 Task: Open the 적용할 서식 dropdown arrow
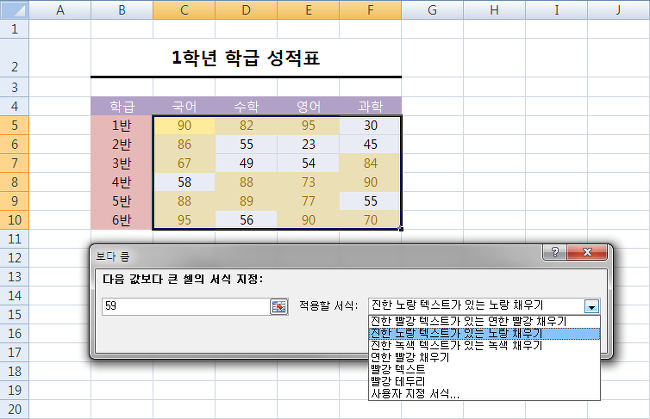pyautogui.click(x=591, y=307)
